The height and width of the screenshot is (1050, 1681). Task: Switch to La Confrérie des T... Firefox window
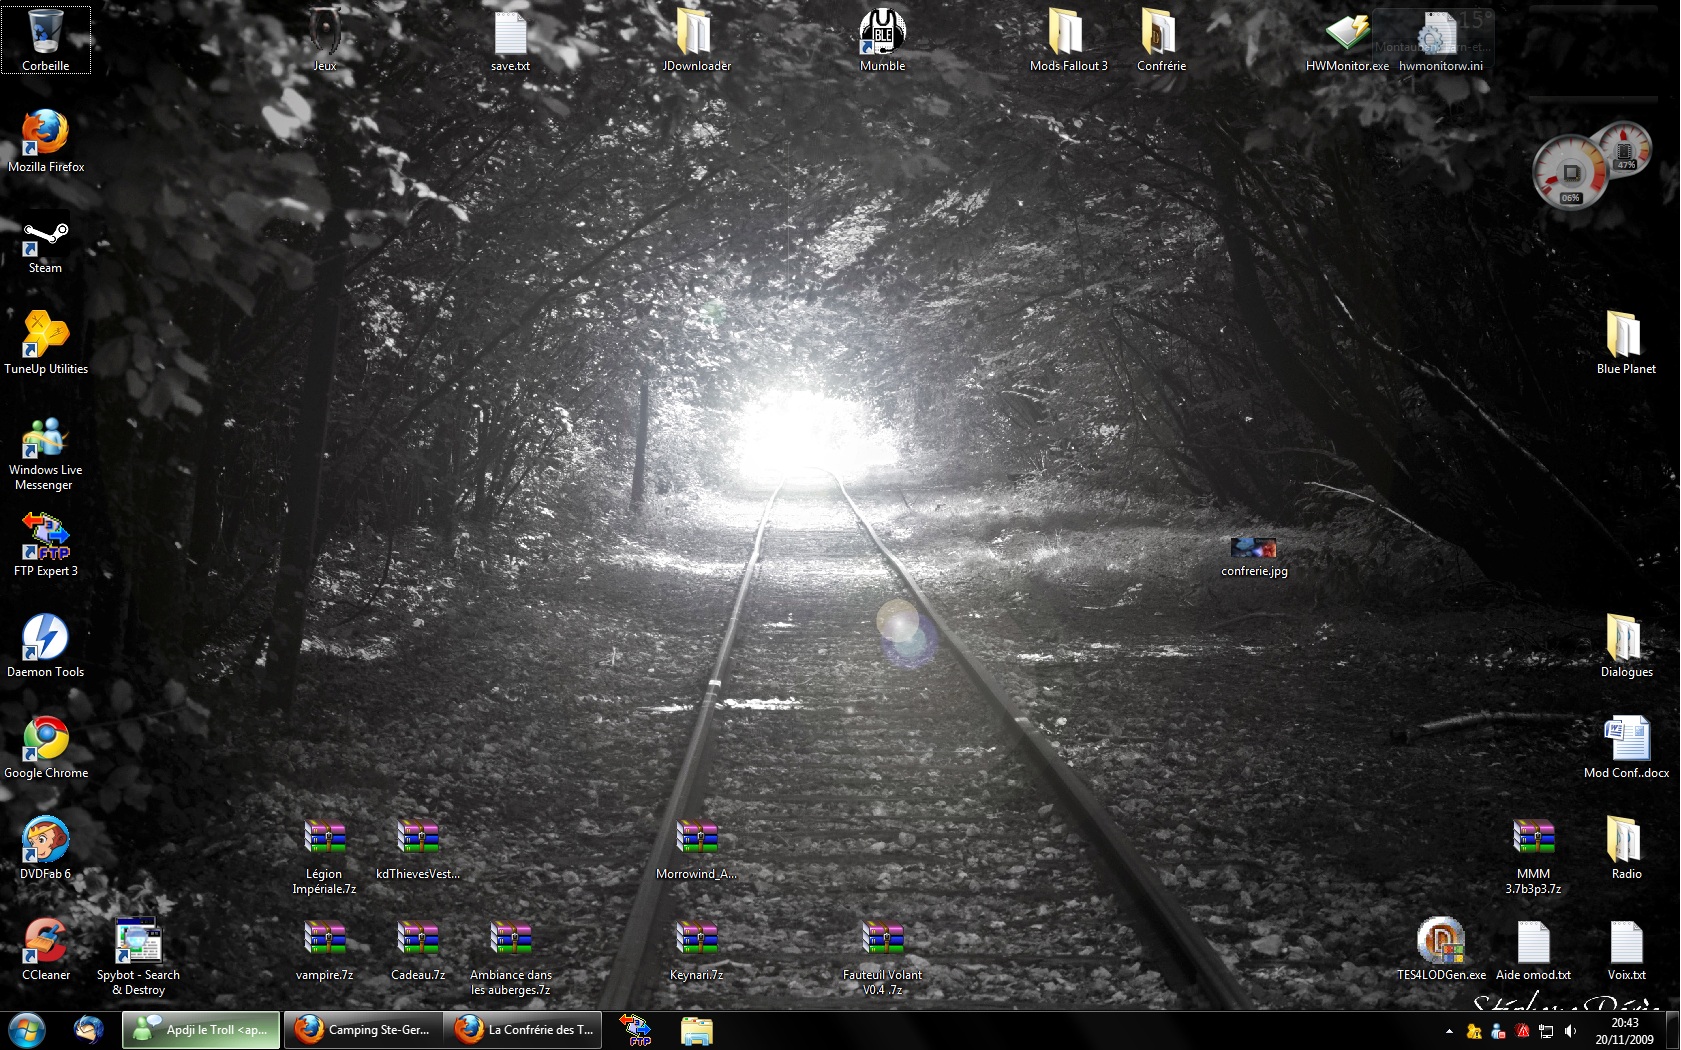(524, 1030)
